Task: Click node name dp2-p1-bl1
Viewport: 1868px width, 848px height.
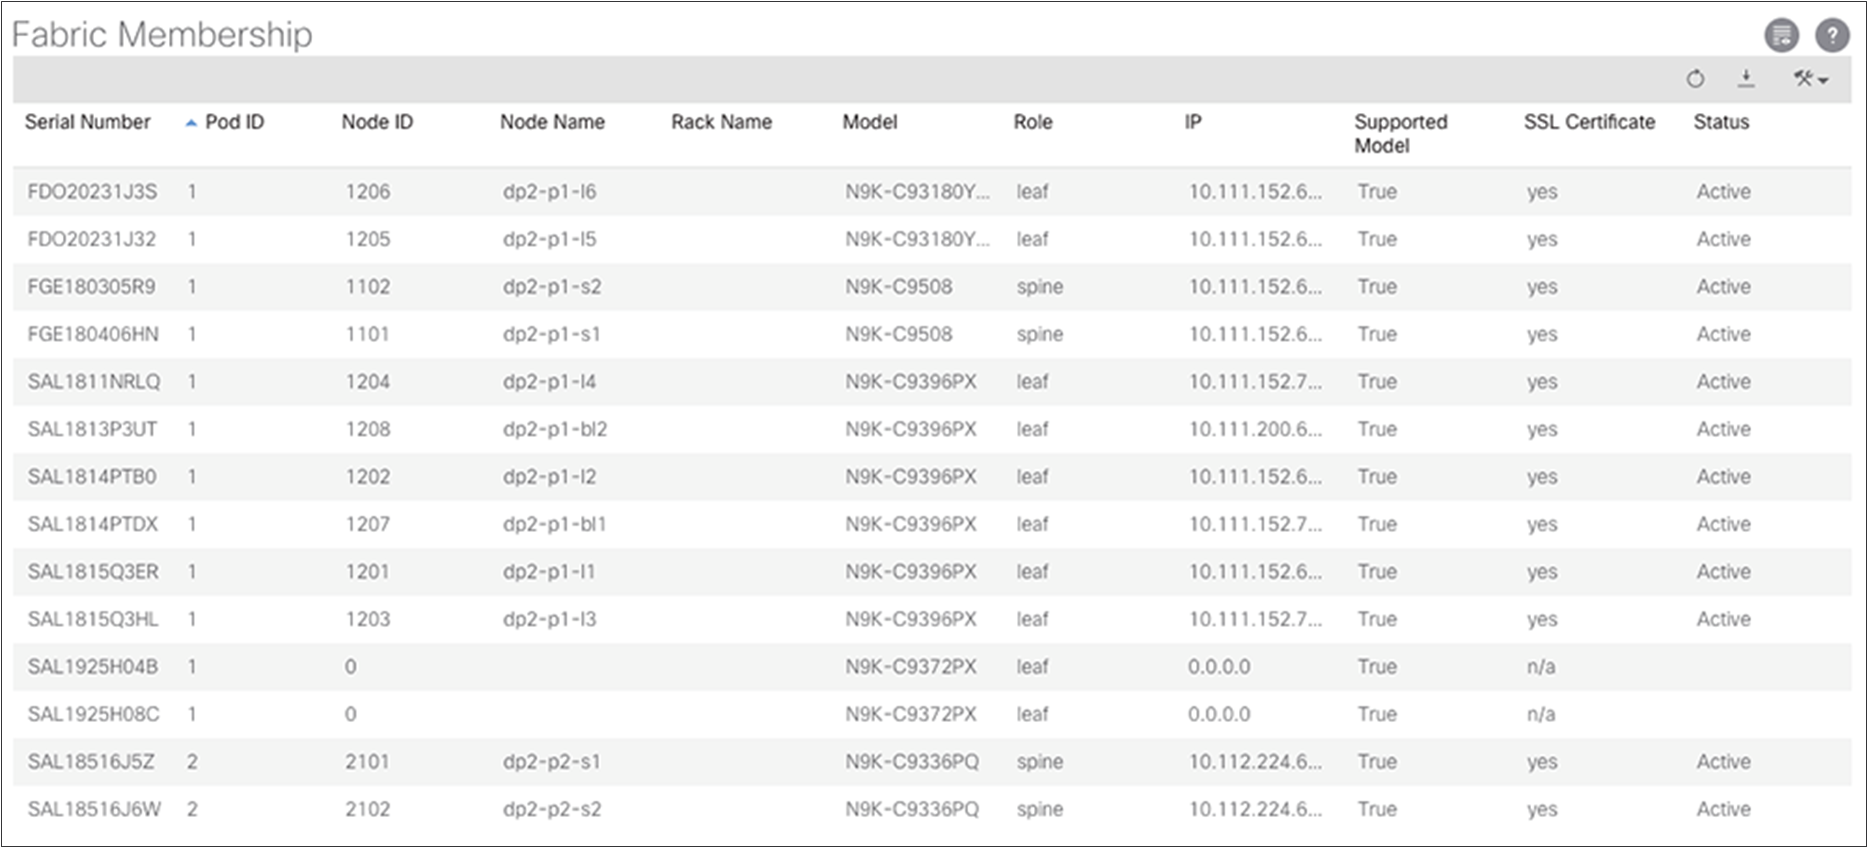Action: [x=554, y=525]
